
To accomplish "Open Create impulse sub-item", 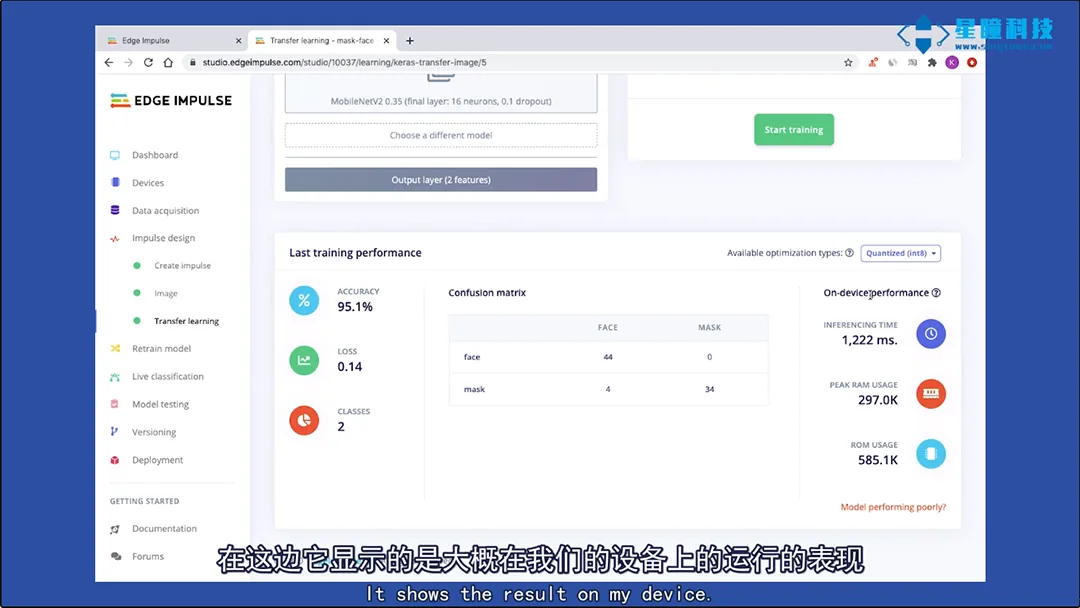I will (x=183, y=266).
